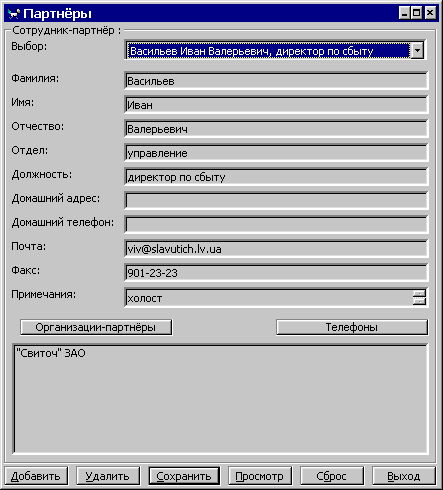Save the record with Сохранить
This screenshot has width=443, height=490.
pos(184,476)
